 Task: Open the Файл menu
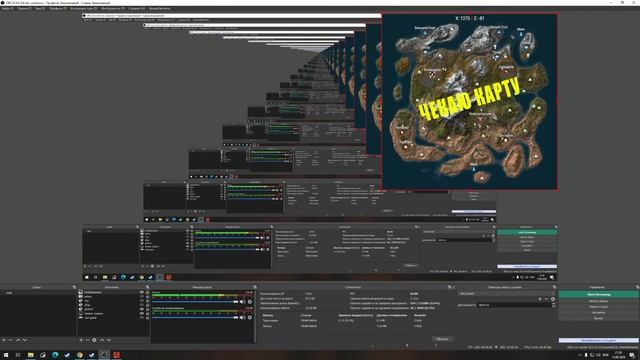[x=7, y=8]
